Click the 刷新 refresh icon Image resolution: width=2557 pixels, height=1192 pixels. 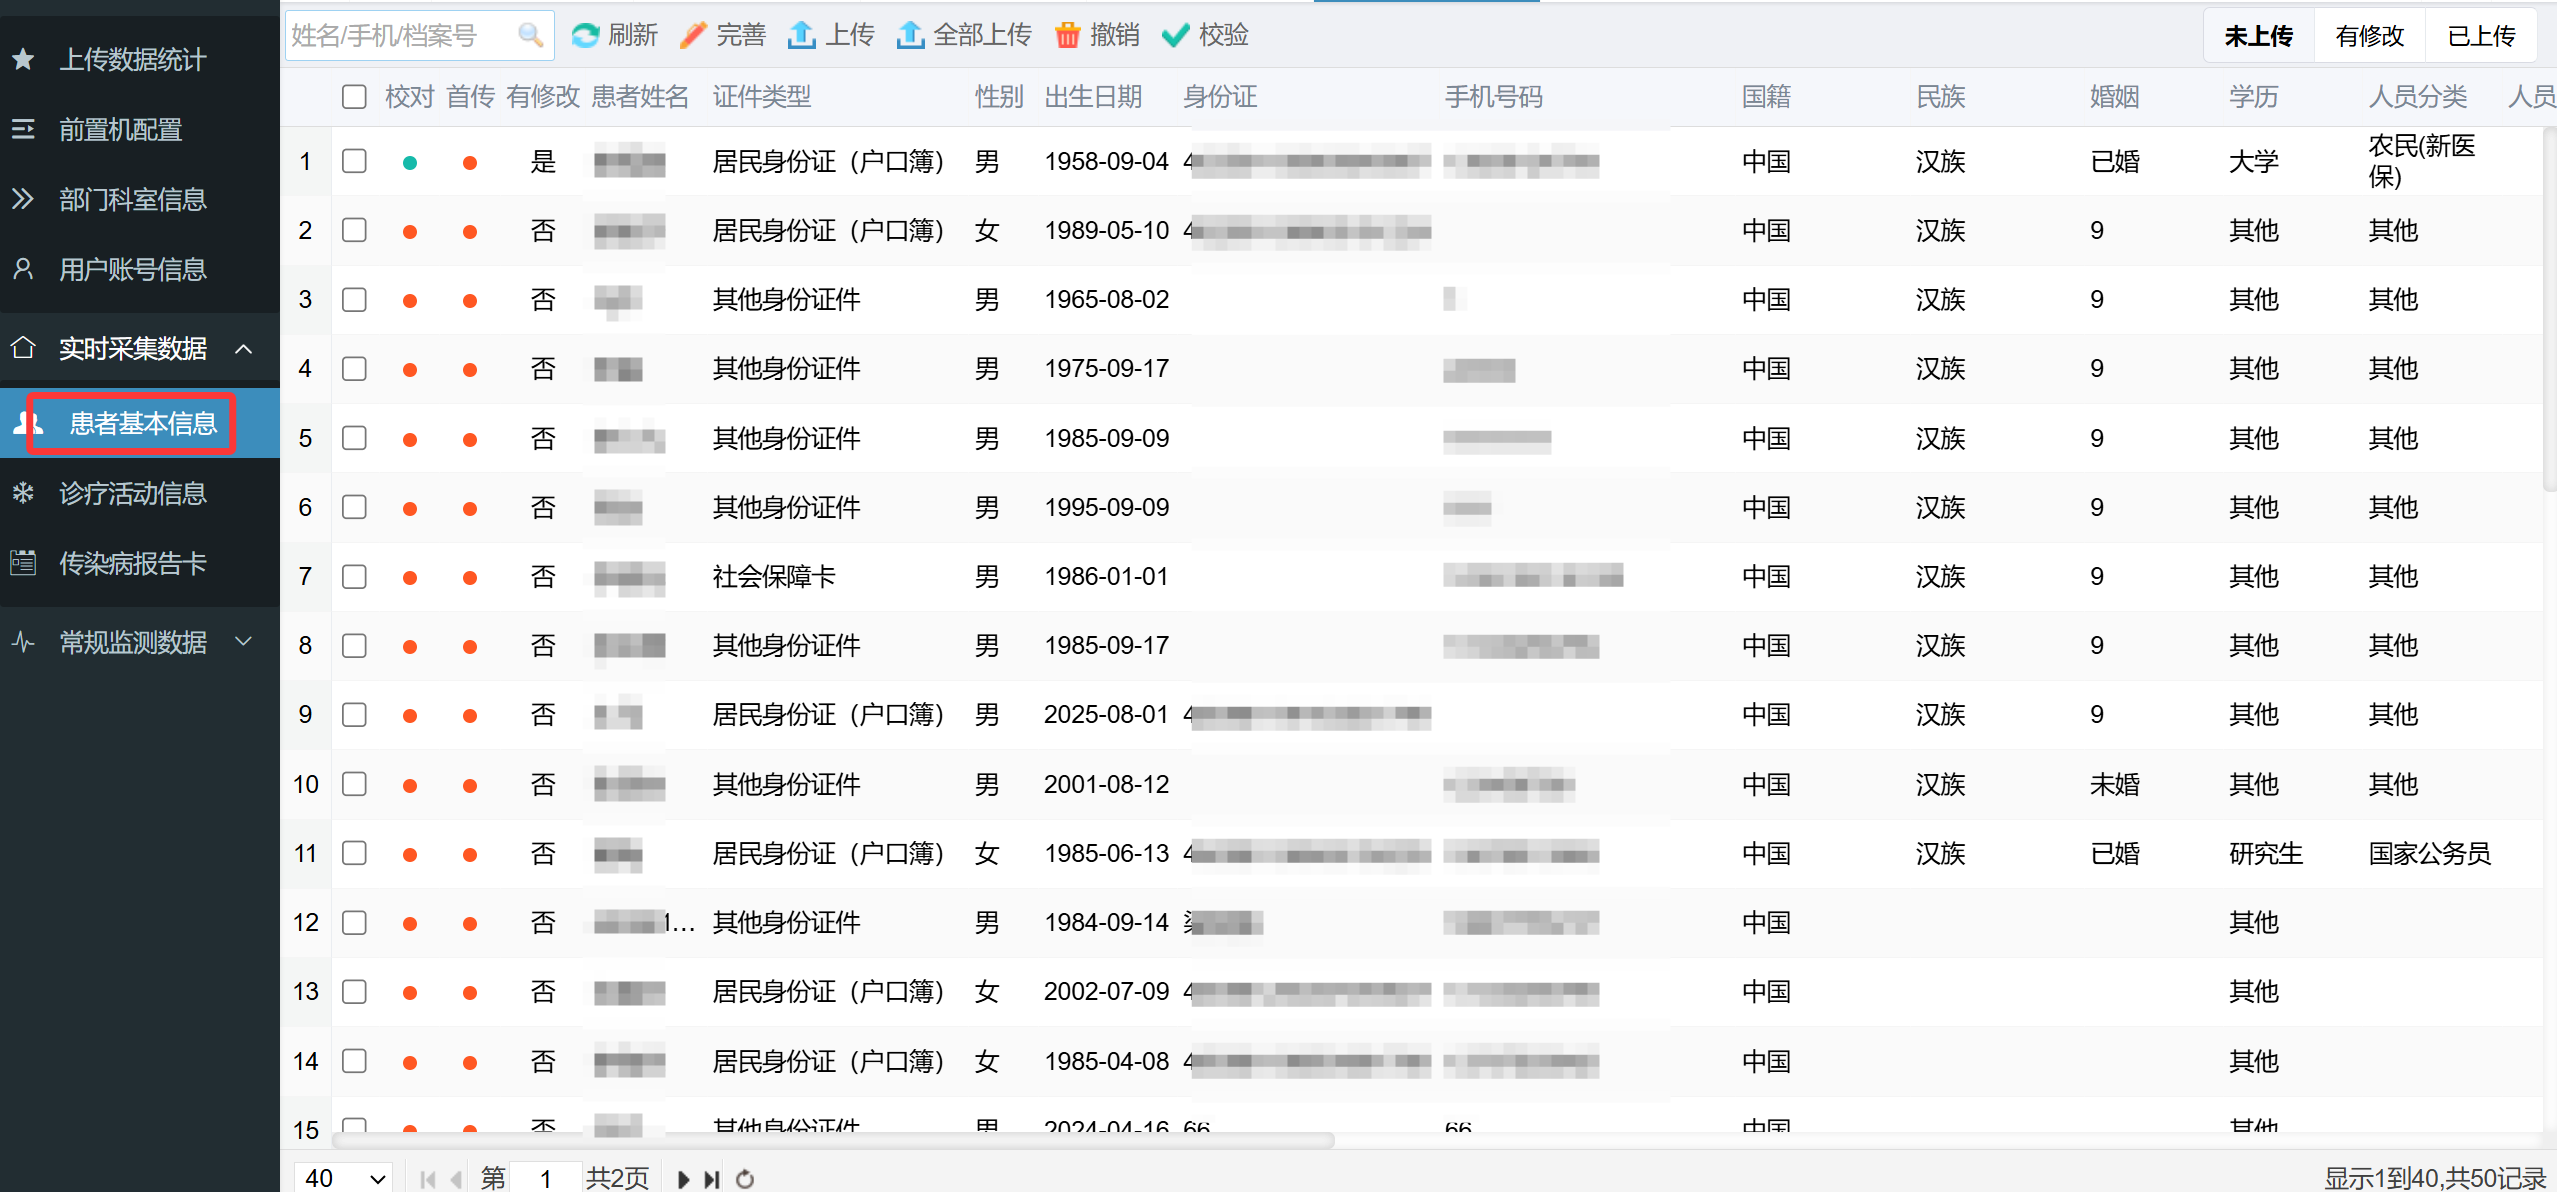(x=585, y=36)
